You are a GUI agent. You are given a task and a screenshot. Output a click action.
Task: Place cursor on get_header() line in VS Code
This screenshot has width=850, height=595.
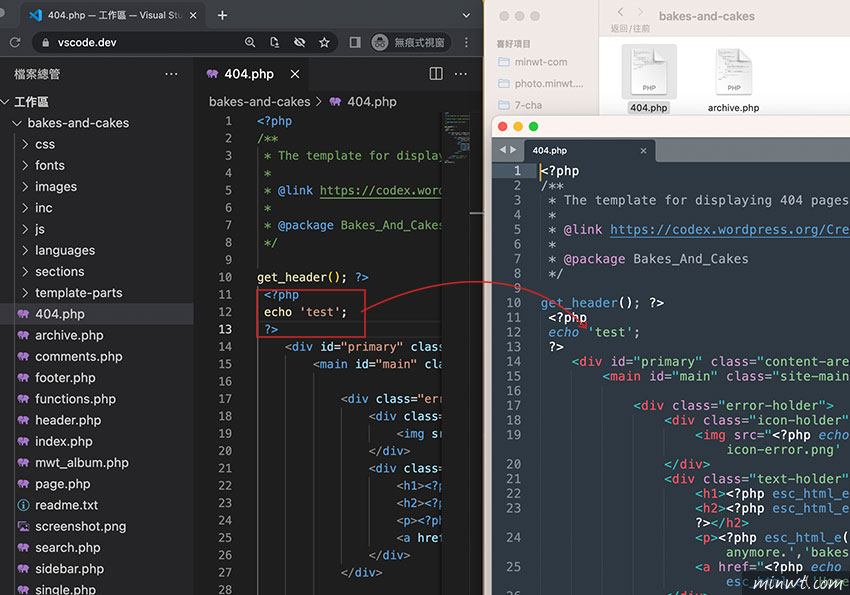click(x=312, y=277)
